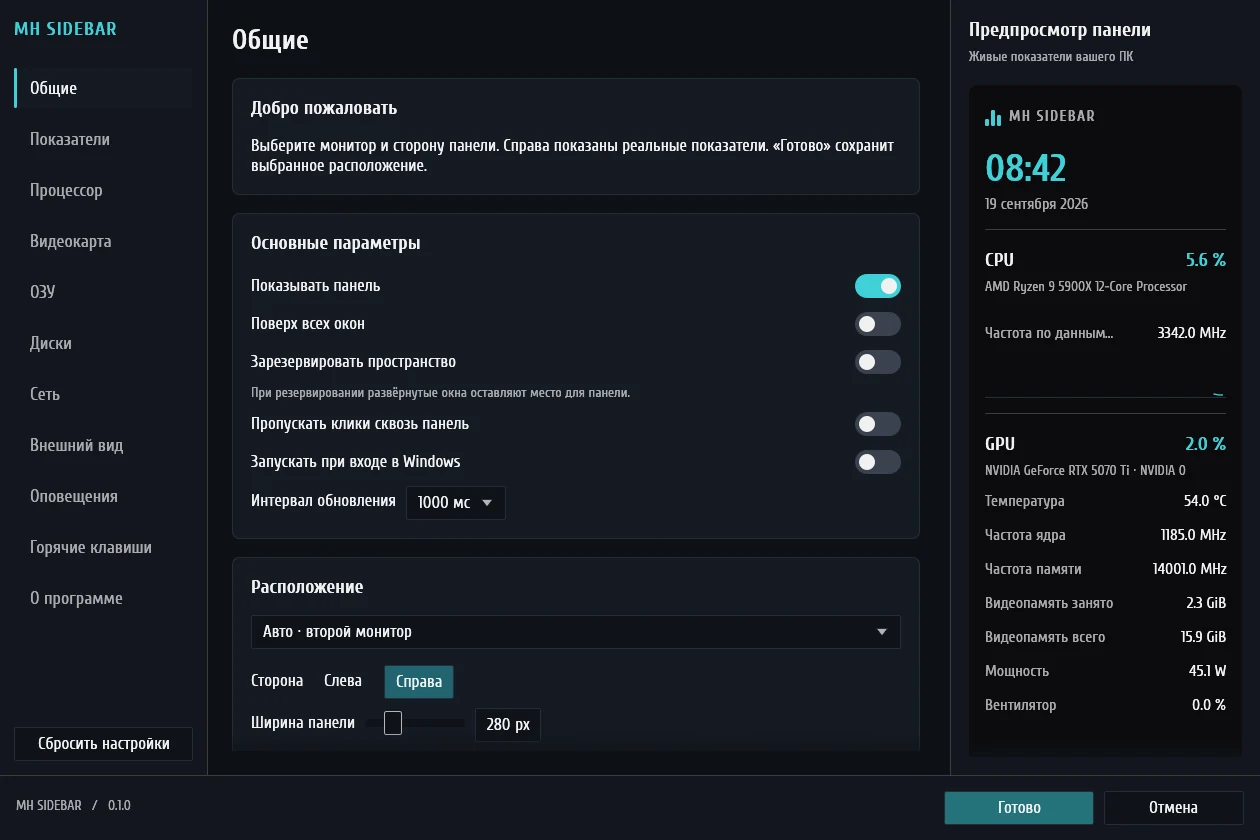The height and width of the screenshot is (840, 1260).
Task: Switch to Оповещения section
Action: [x=103, y=496]
